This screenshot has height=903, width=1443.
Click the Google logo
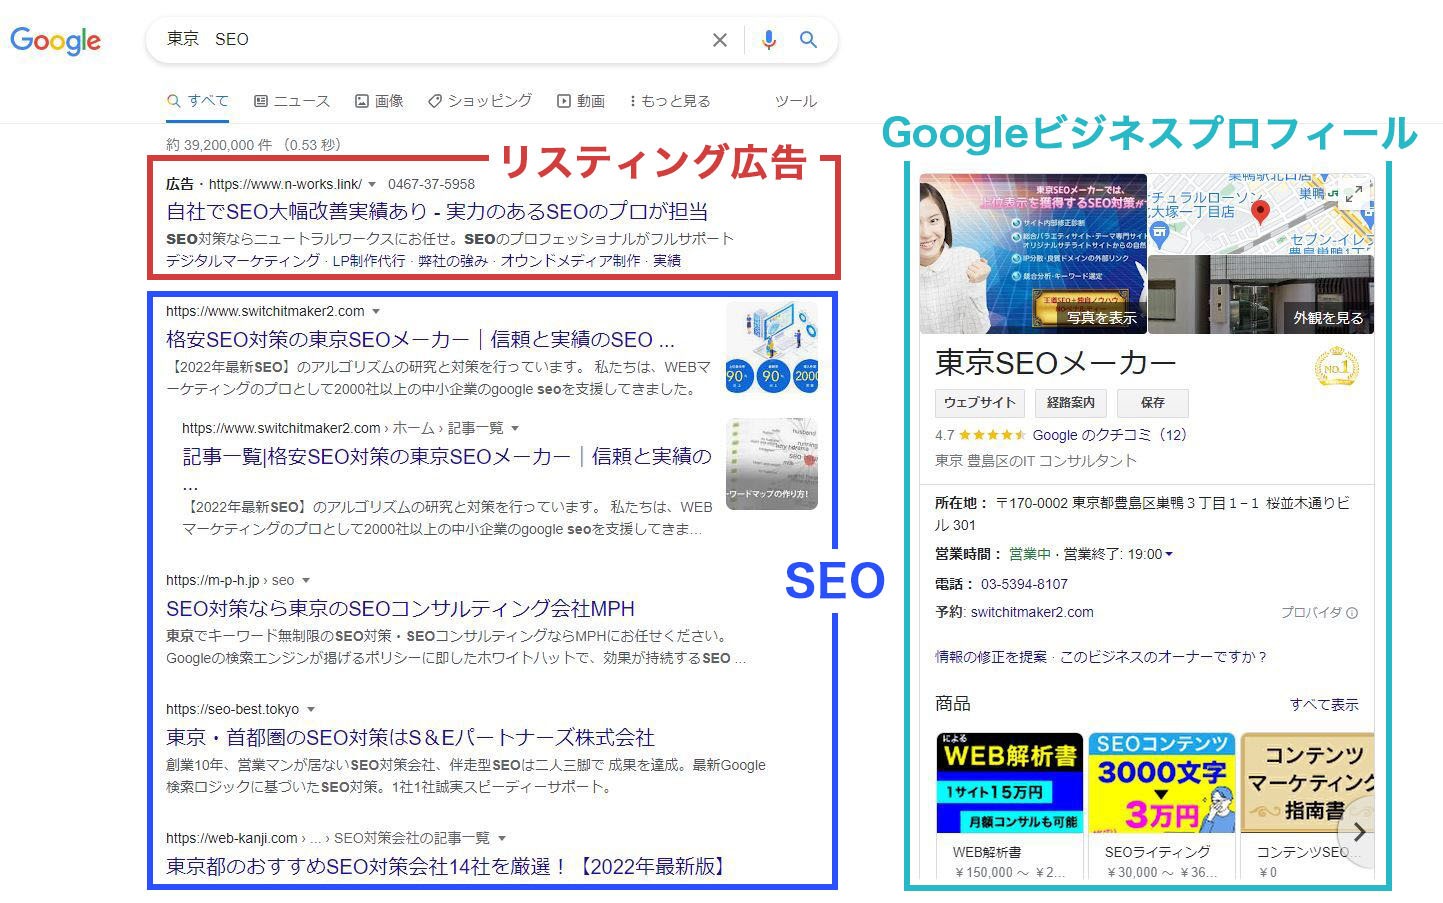click(55, 40)
